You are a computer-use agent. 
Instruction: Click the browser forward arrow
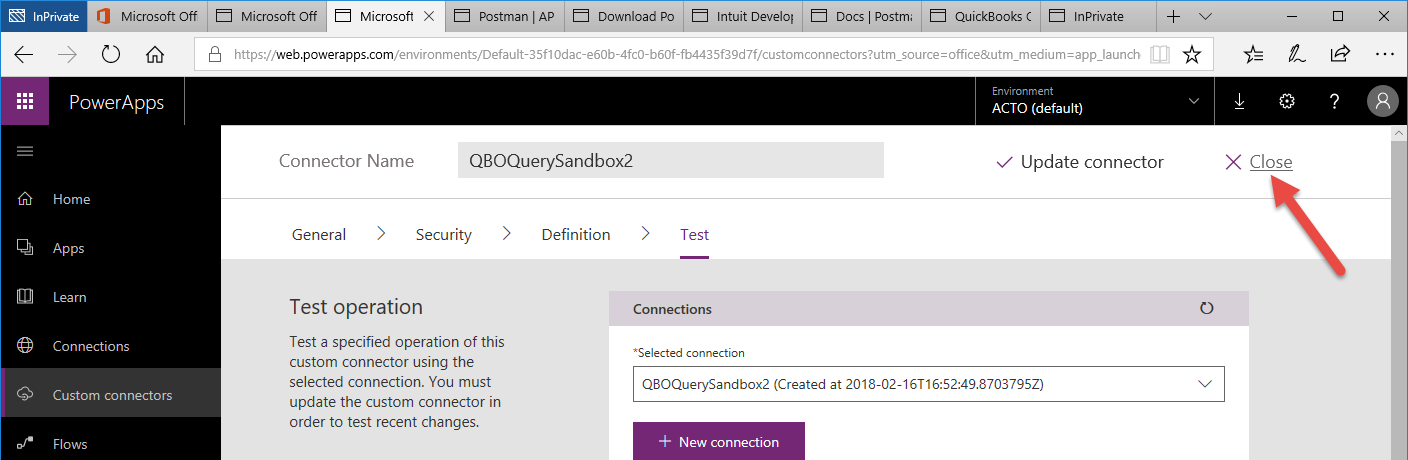[x=68, y=55]
